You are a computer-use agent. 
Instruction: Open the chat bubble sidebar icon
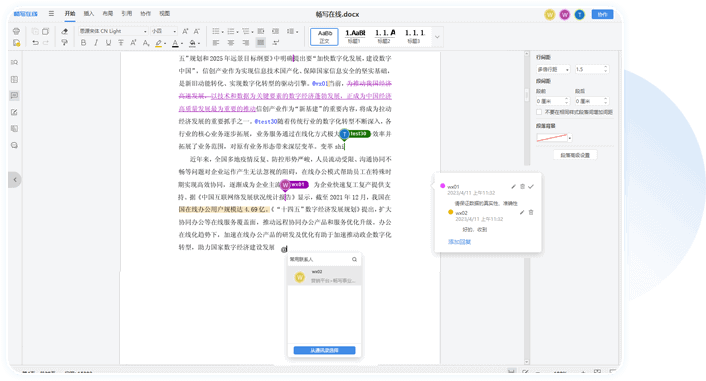[x=14, y=145]
